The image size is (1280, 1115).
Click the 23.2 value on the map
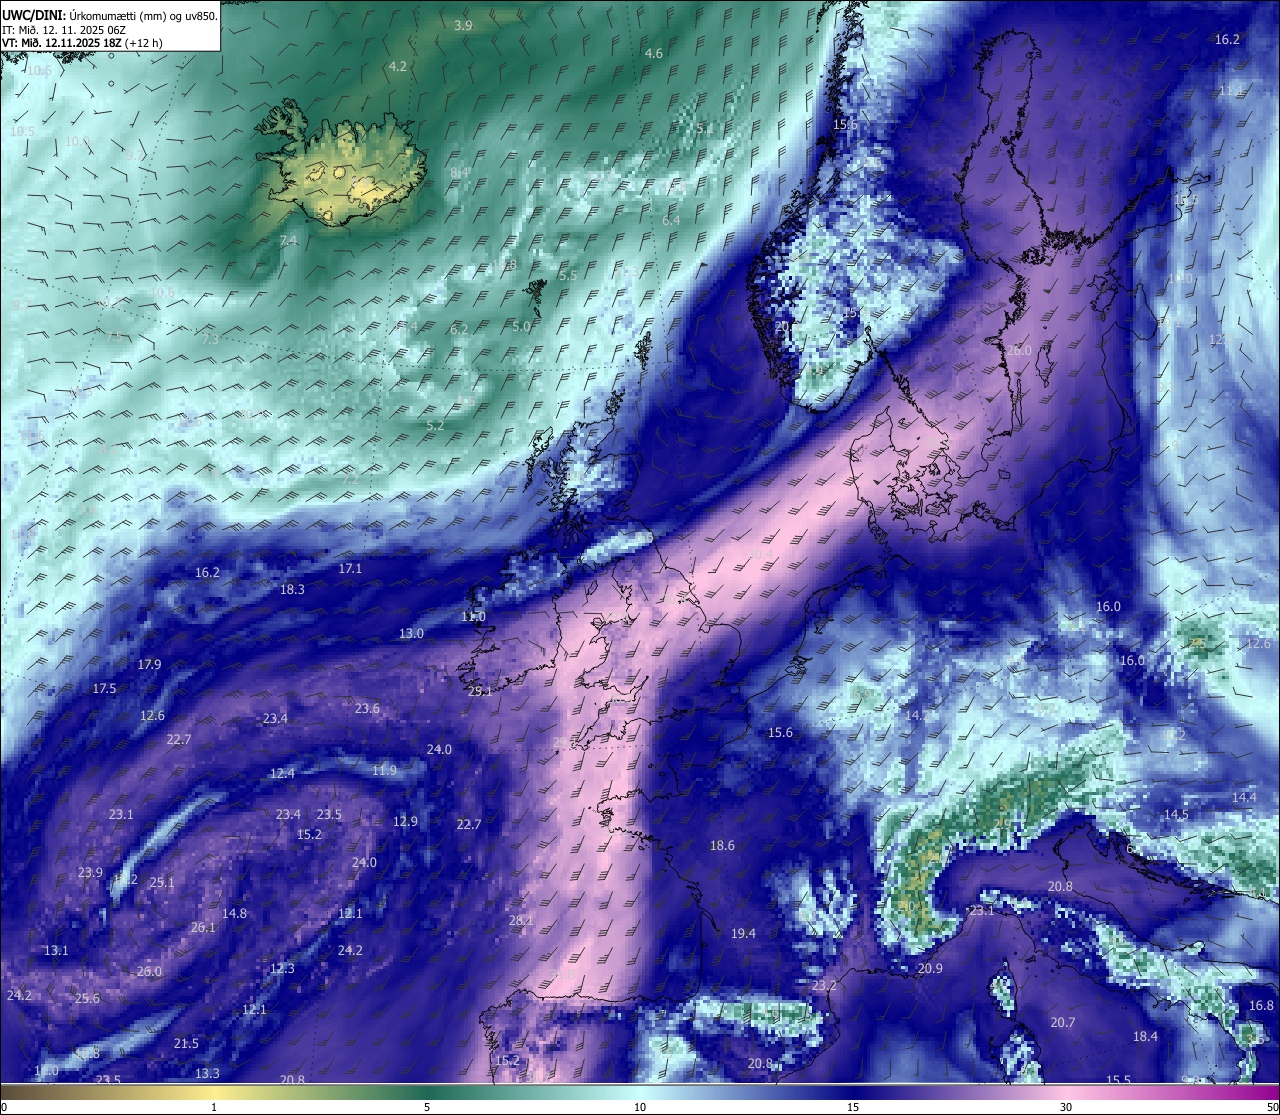(824, 985)
